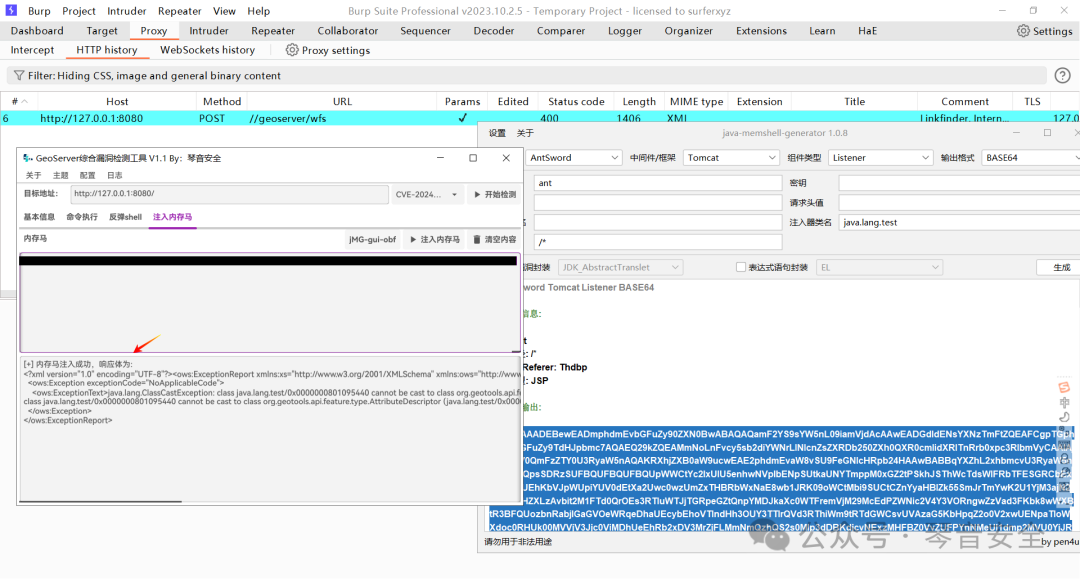Open 配置 menu in GeoServer tool
Viewport: 1080px width, 579px height.
tap(87, 176)
